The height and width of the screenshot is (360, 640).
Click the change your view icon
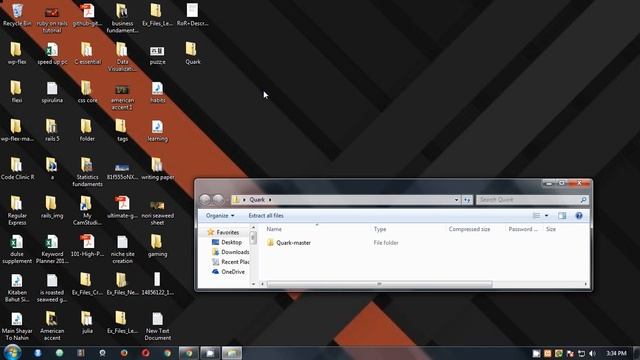(x=536, y=216)
